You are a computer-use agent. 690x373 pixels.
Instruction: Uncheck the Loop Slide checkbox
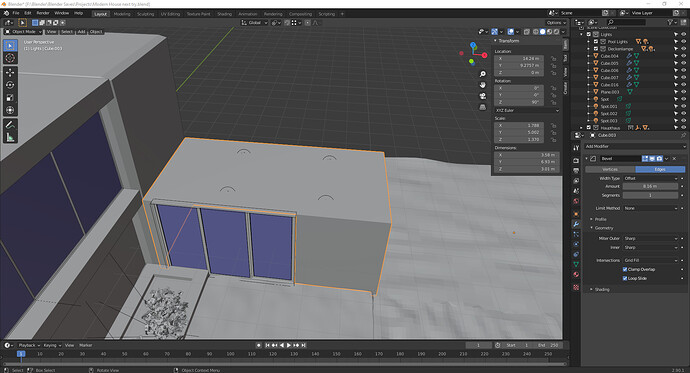click(x=625, y=278)
